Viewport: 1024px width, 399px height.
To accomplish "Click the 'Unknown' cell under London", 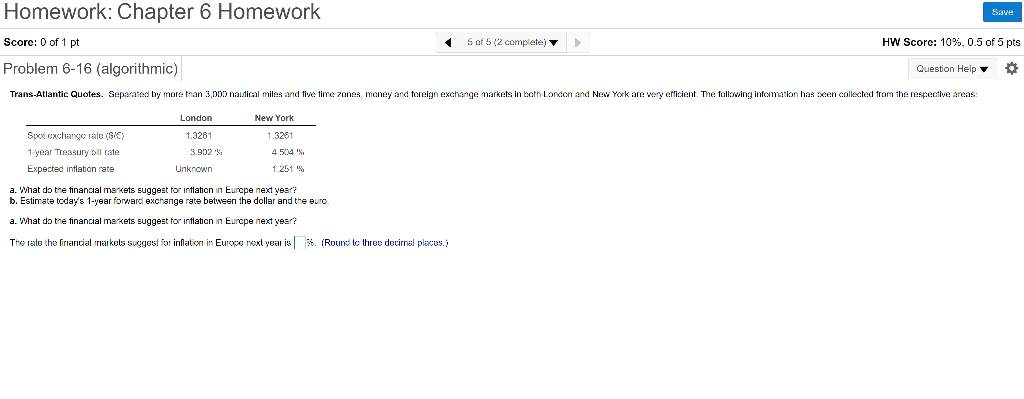I will tap(194, 168).
